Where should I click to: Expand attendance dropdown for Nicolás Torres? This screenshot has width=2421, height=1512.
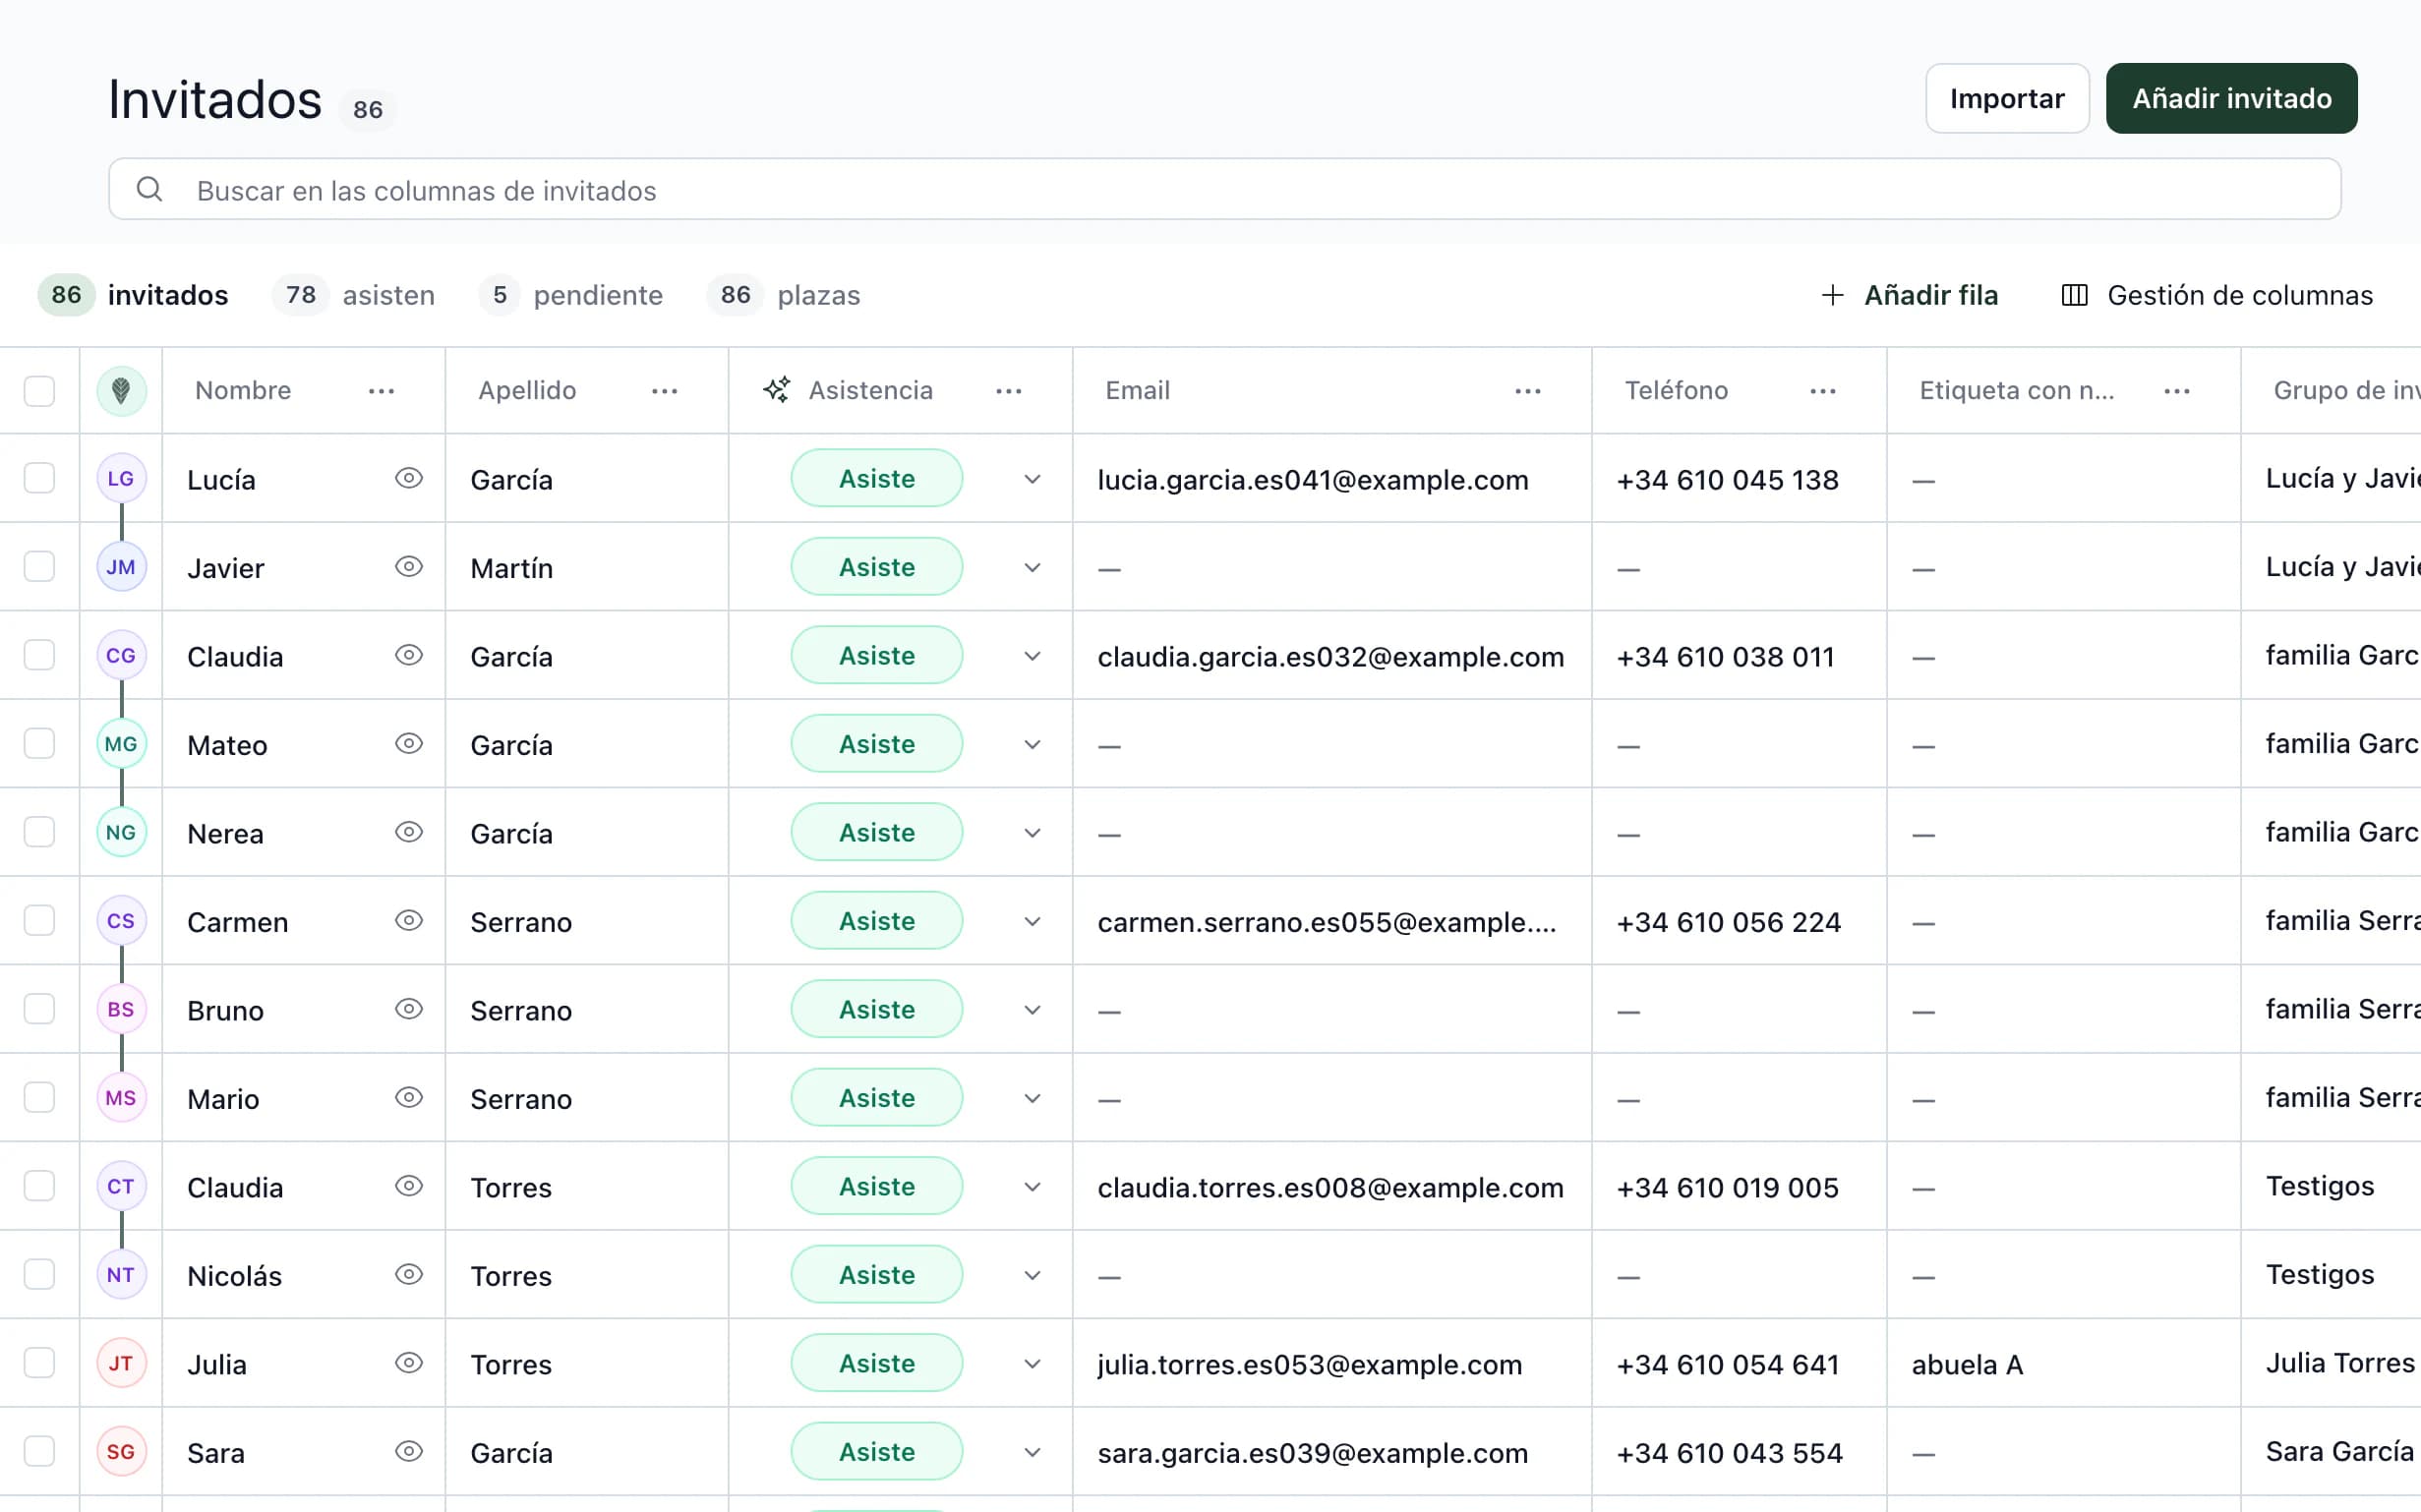[x=1032, y=1275]
